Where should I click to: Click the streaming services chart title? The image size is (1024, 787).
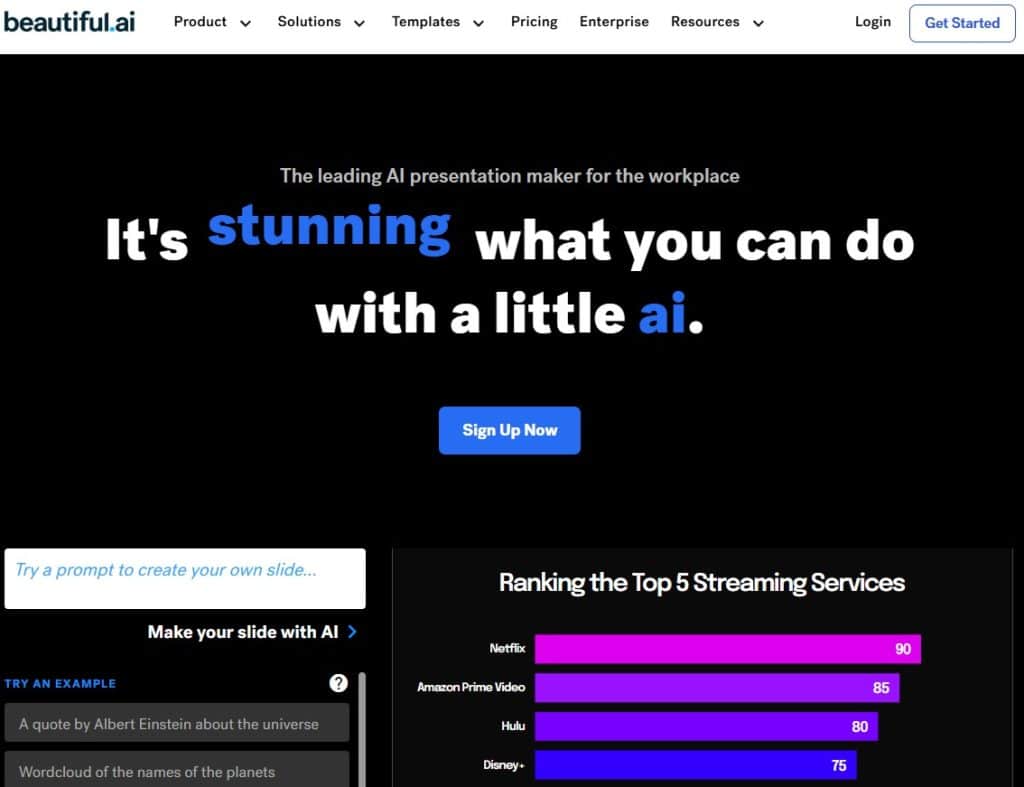(702, 582)
